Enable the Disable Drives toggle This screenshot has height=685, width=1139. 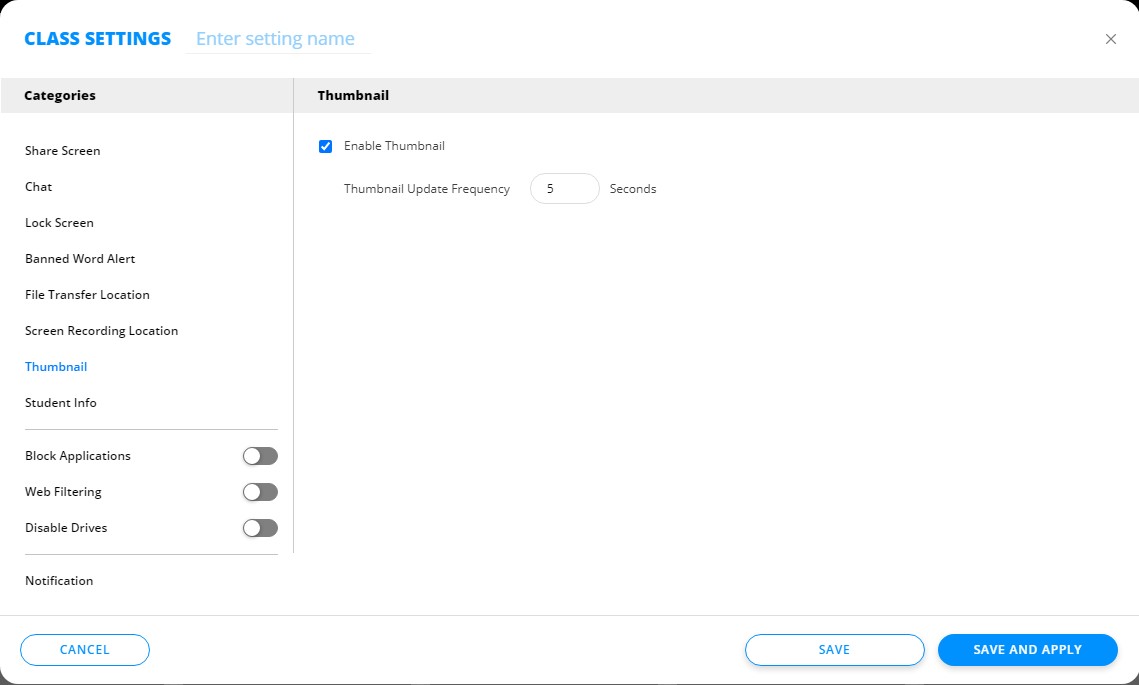click(x=260, y=528)
